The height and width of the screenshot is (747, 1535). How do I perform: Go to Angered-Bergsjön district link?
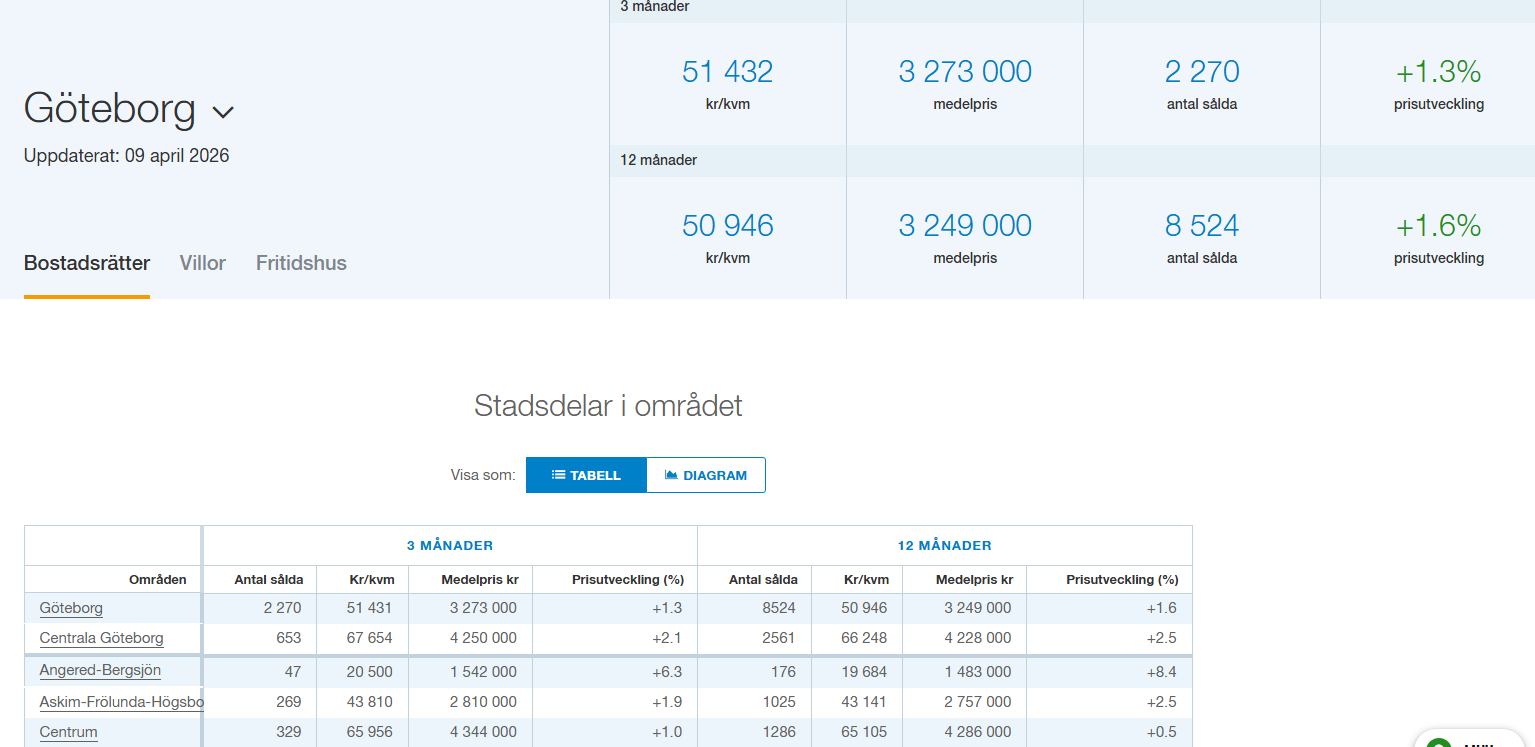pos(100,670)
